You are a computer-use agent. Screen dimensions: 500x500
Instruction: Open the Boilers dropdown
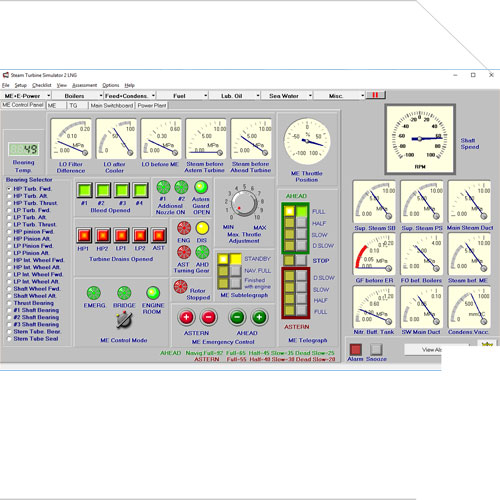78,96
